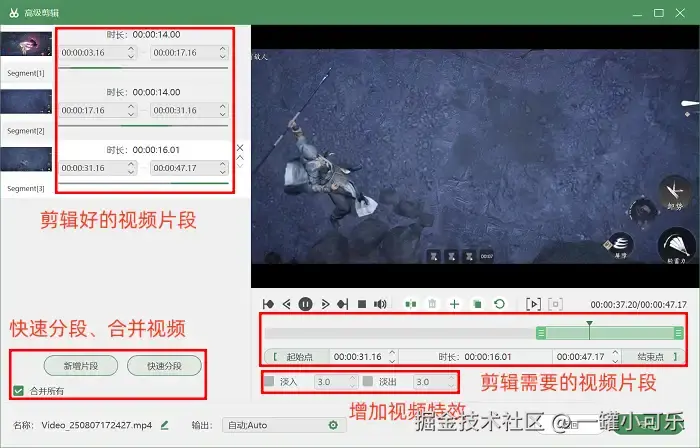Viewport: 700px width, 448px height.
Task: Click the 新增片段 button
Action: click(x=81, y=366)
